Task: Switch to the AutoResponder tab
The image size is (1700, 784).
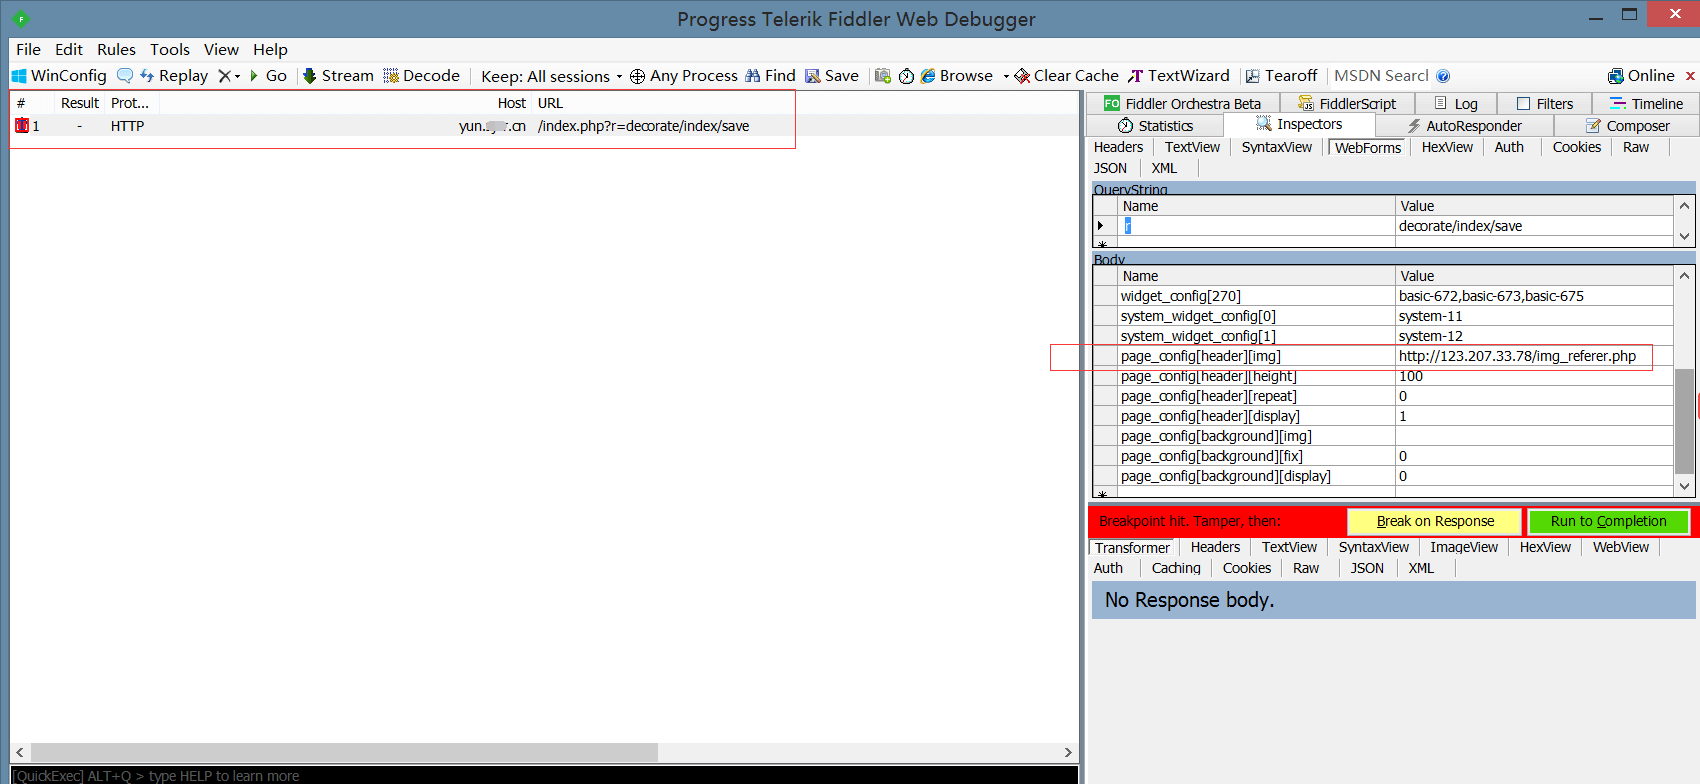Action: [x=1464, y=126]
